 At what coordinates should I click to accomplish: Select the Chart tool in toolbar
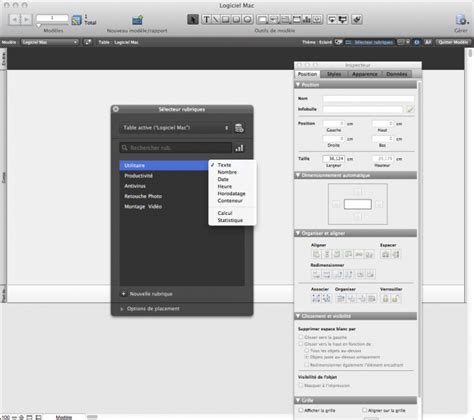point(306,19)
